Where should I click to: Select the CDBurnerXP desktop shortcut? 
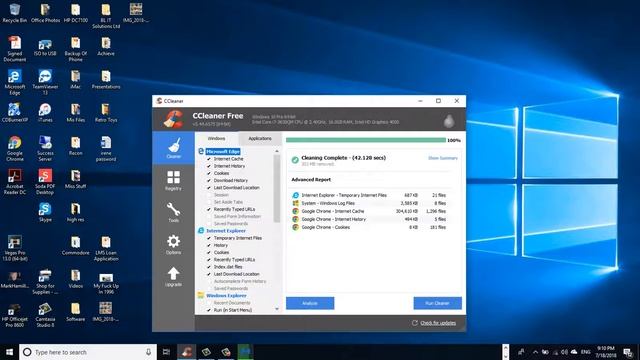coord(15,113)
